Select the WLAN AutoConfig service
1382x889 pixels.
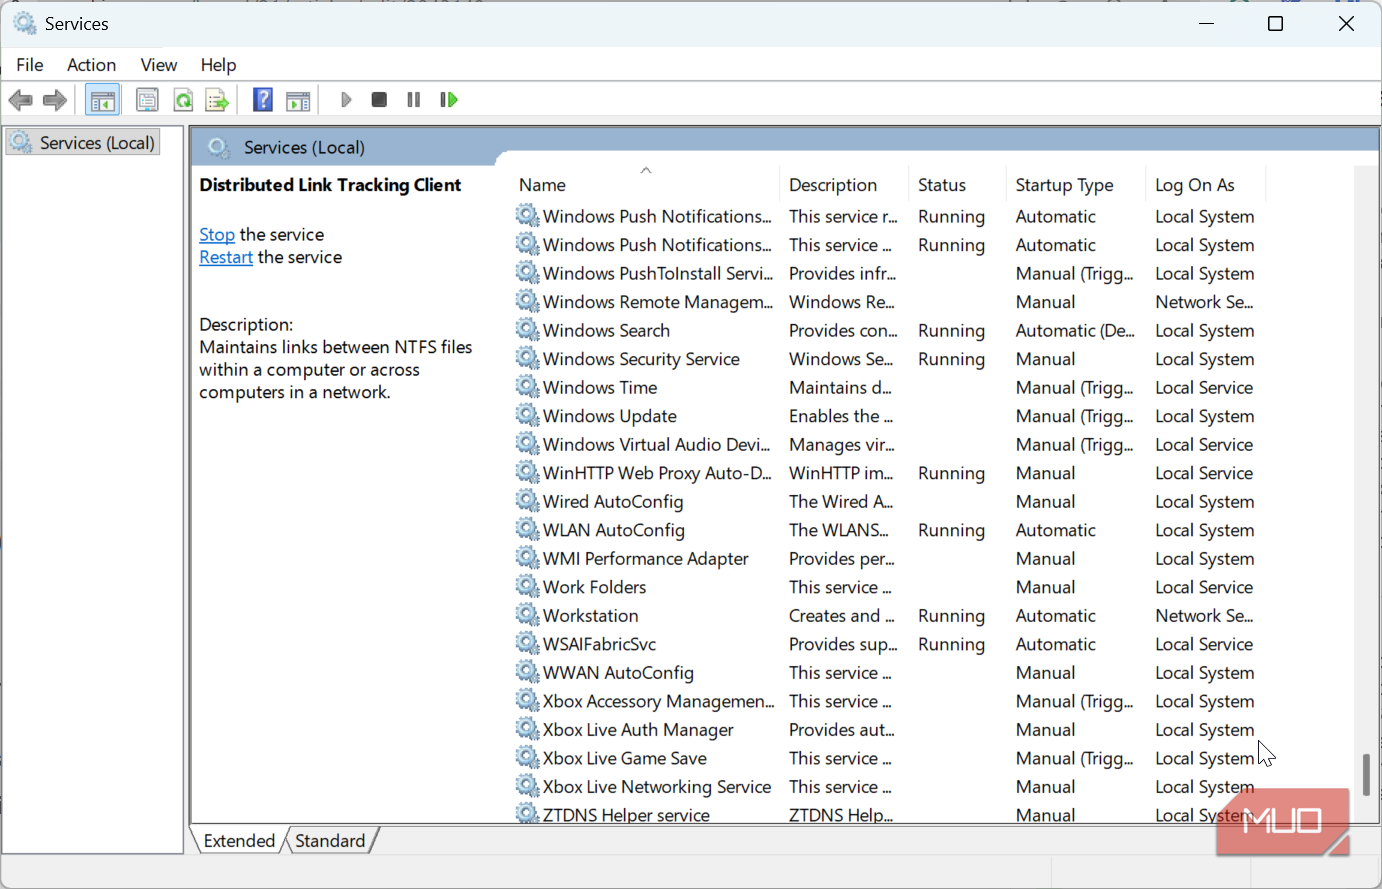[x=885, y=530]
